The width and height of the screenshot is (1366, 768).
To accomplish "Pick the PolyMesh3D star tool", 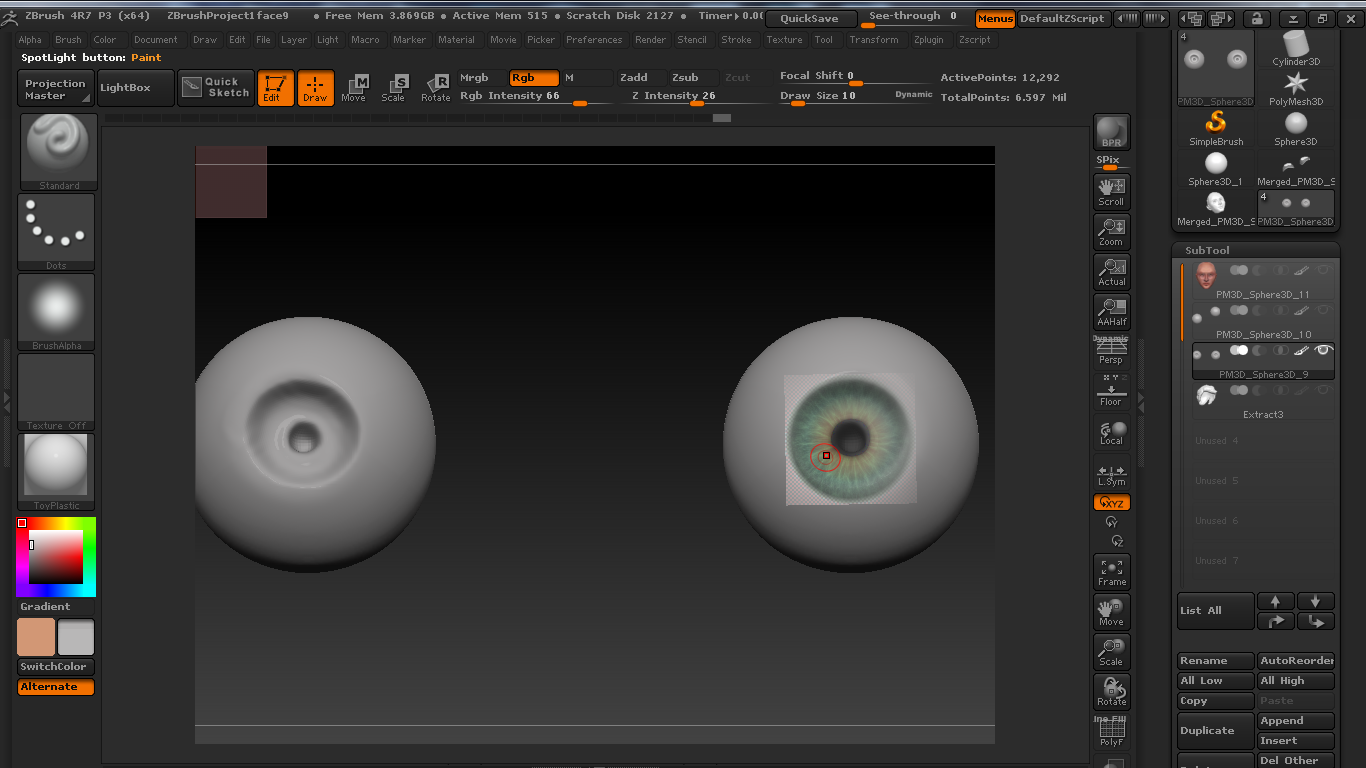I will 1296,88.
